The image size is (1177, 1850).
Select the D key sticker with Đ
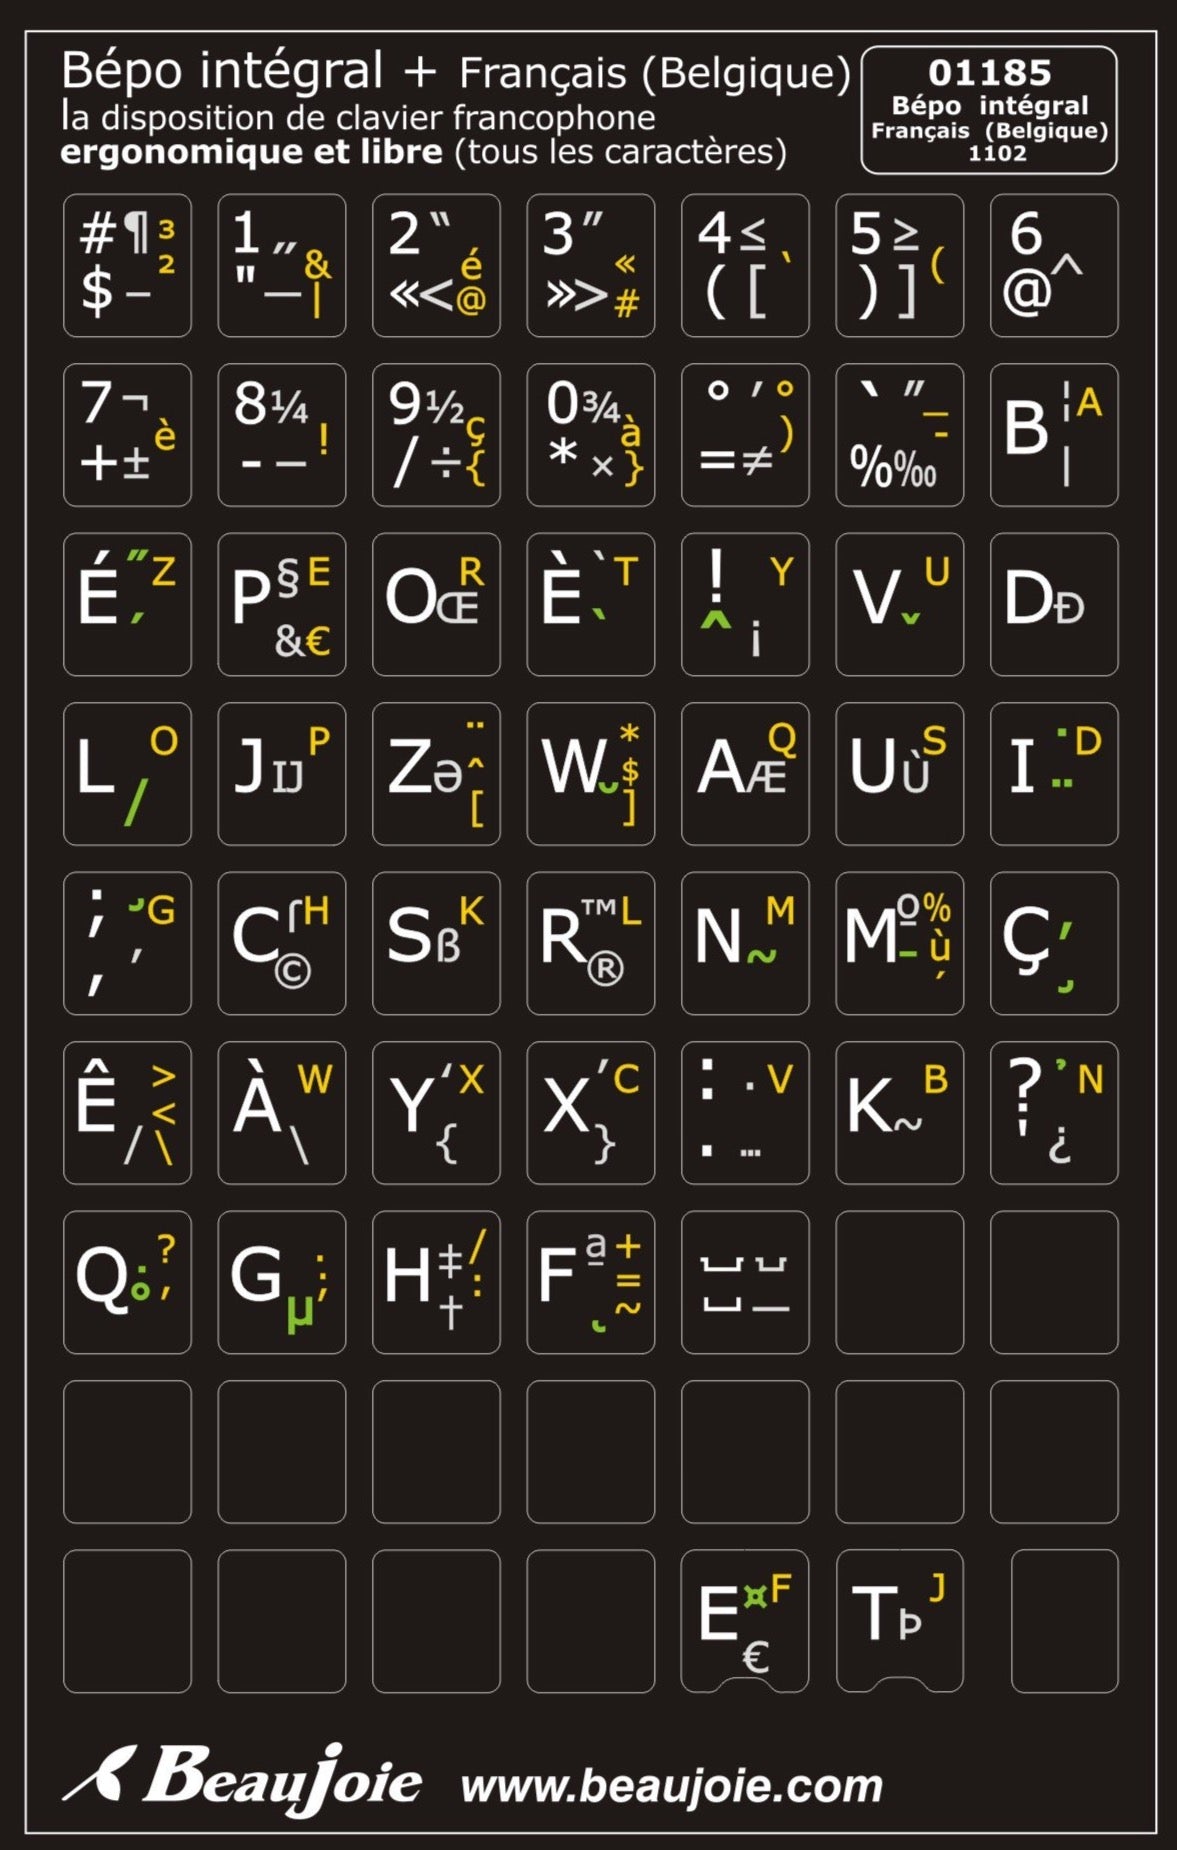pyautogui.click(x=1053, y=604)
